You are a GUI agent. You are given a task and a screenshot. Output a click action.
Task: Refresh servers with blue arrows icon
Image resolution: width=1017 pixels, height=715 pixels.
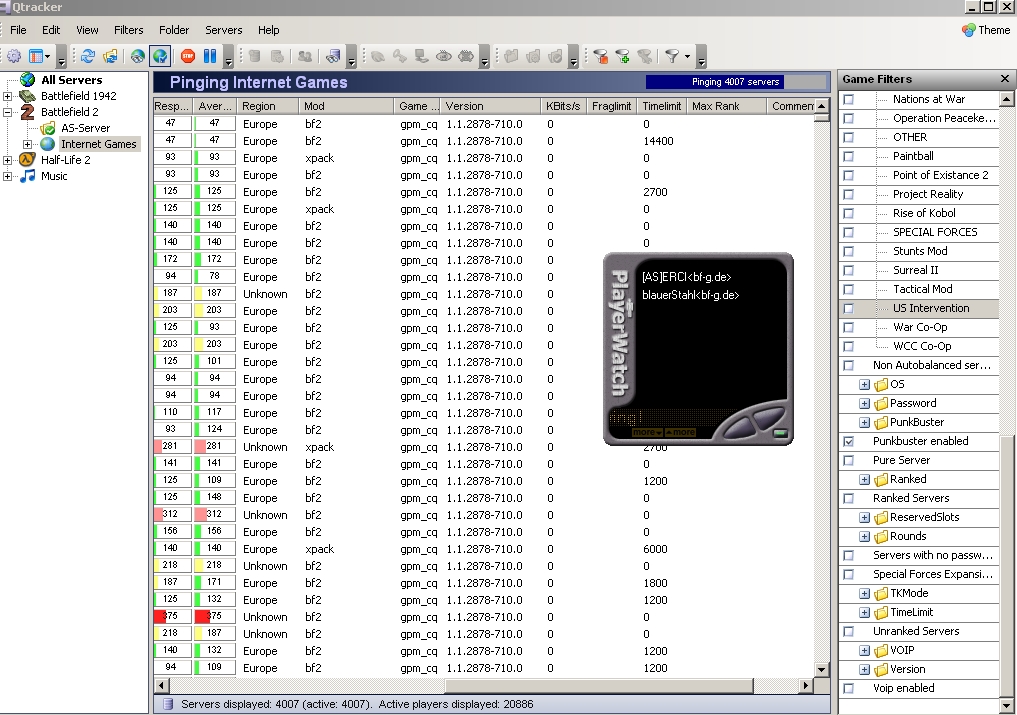(x=88, y=56)
